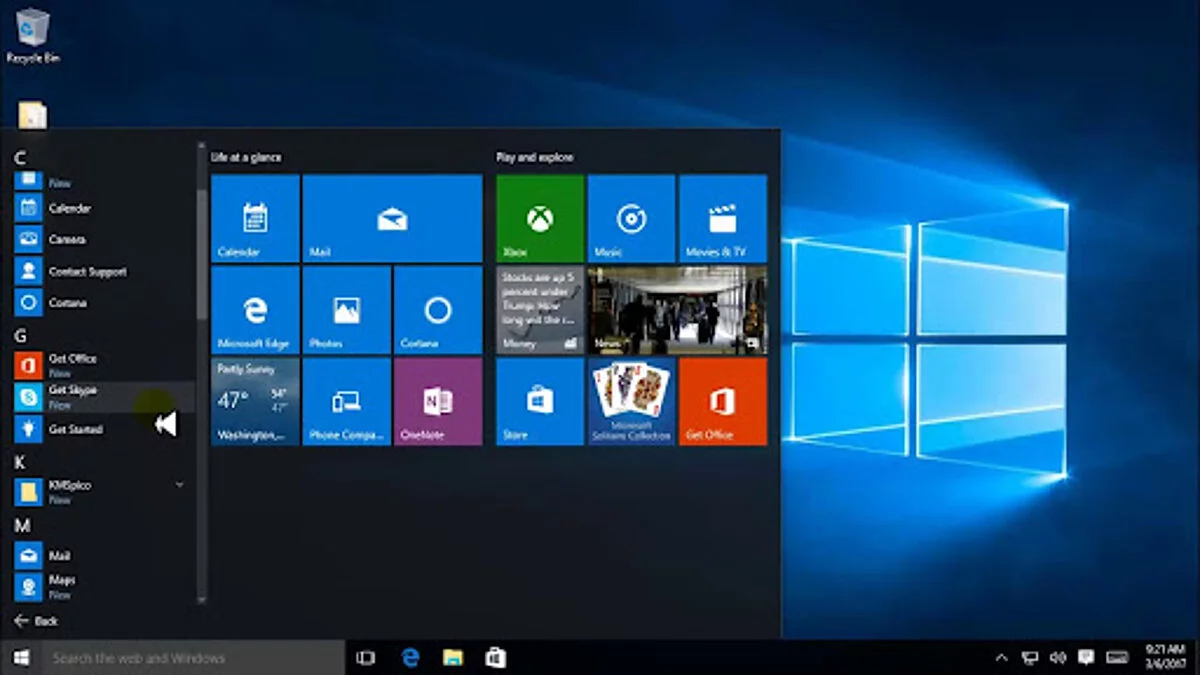
Task: Adjust volume via taskbar speaker icon
Action: pyautogui.click(x=1057, y=658)
